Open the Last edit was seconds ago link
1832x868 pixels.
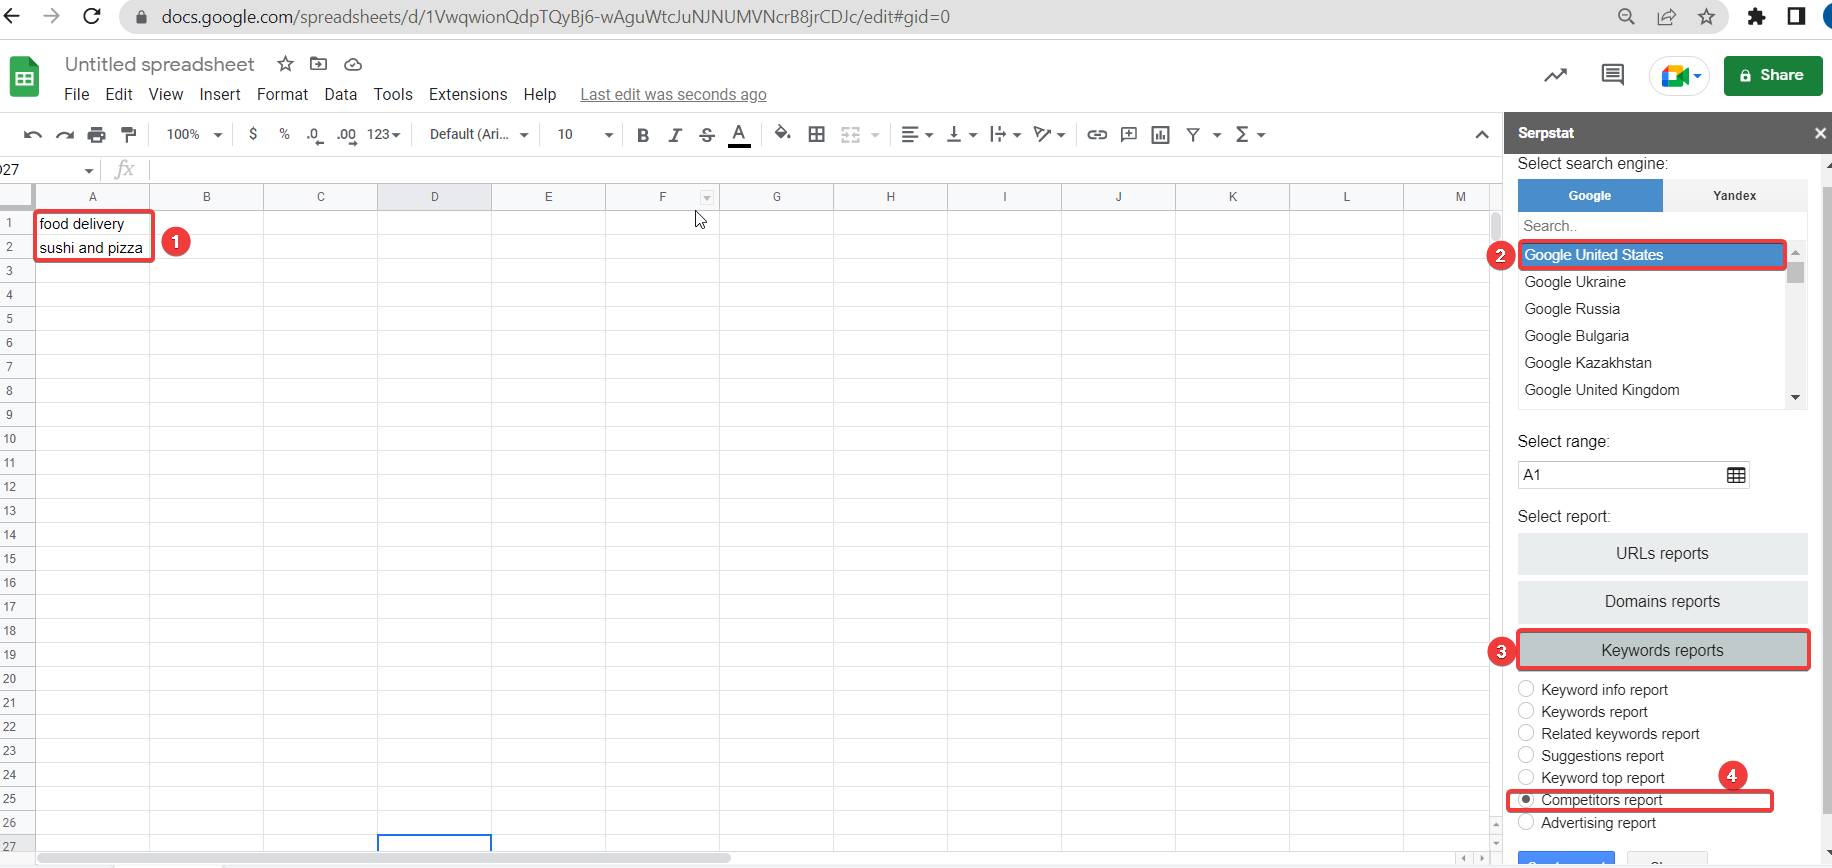(x=673, y=94)
